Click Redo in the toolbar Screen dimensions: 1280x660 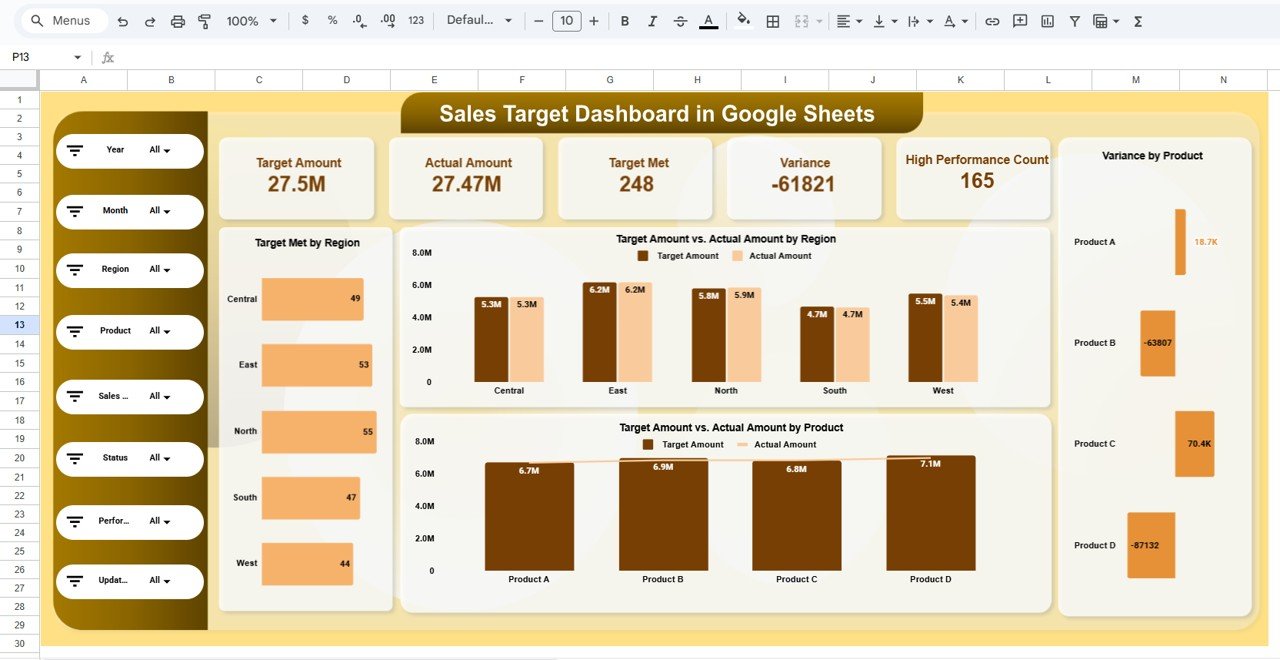(x=148, y=20)
